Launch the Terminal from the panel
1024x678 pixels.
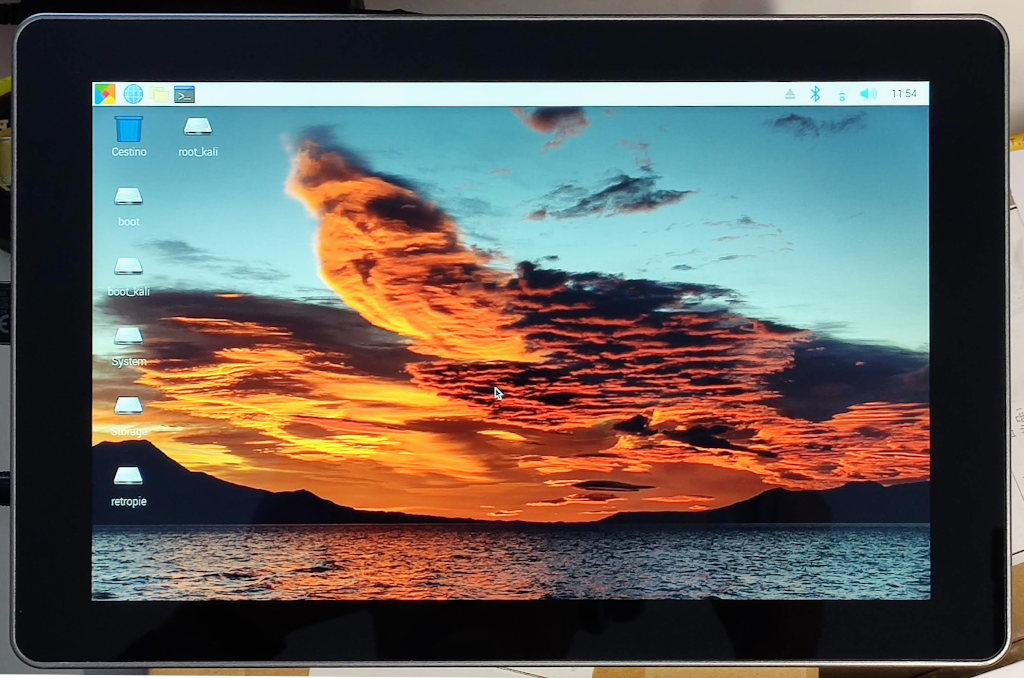coord(185,95)
